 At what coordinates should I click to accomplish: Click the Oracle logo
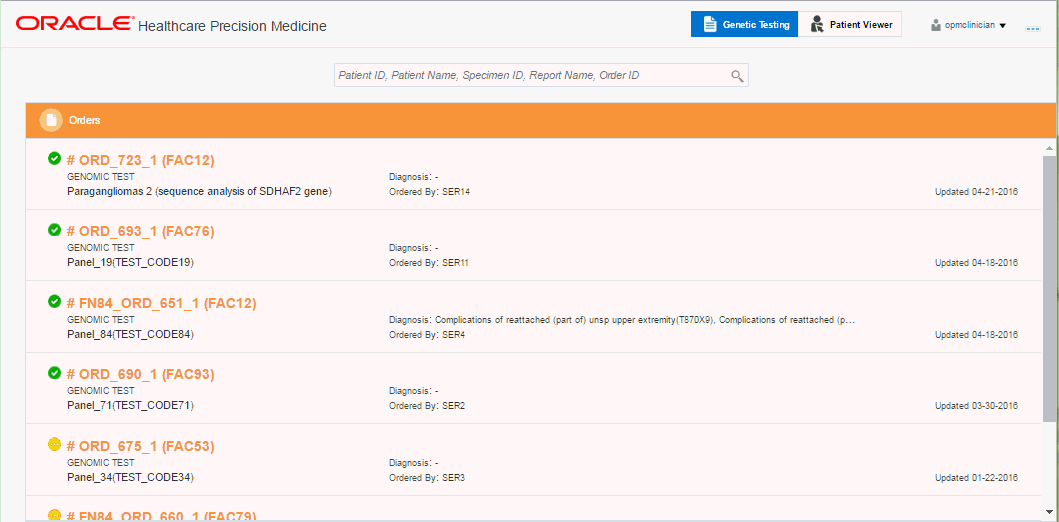pyautogui.click(x=74, y=24)
